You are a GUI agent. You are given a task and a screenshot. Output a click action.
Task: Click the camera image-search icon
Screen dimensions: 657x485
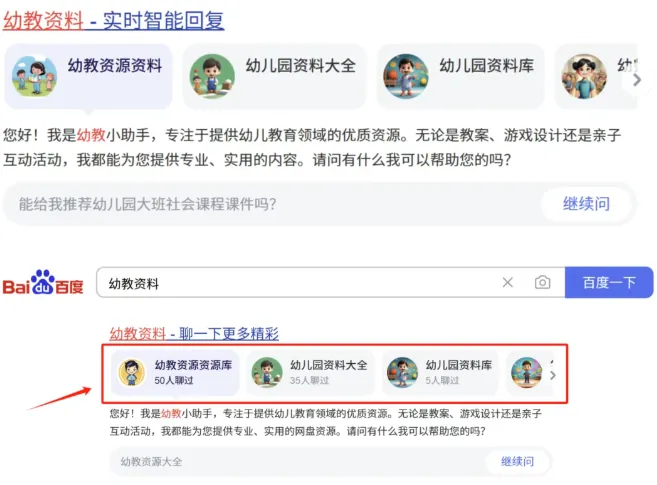[542, 282]
